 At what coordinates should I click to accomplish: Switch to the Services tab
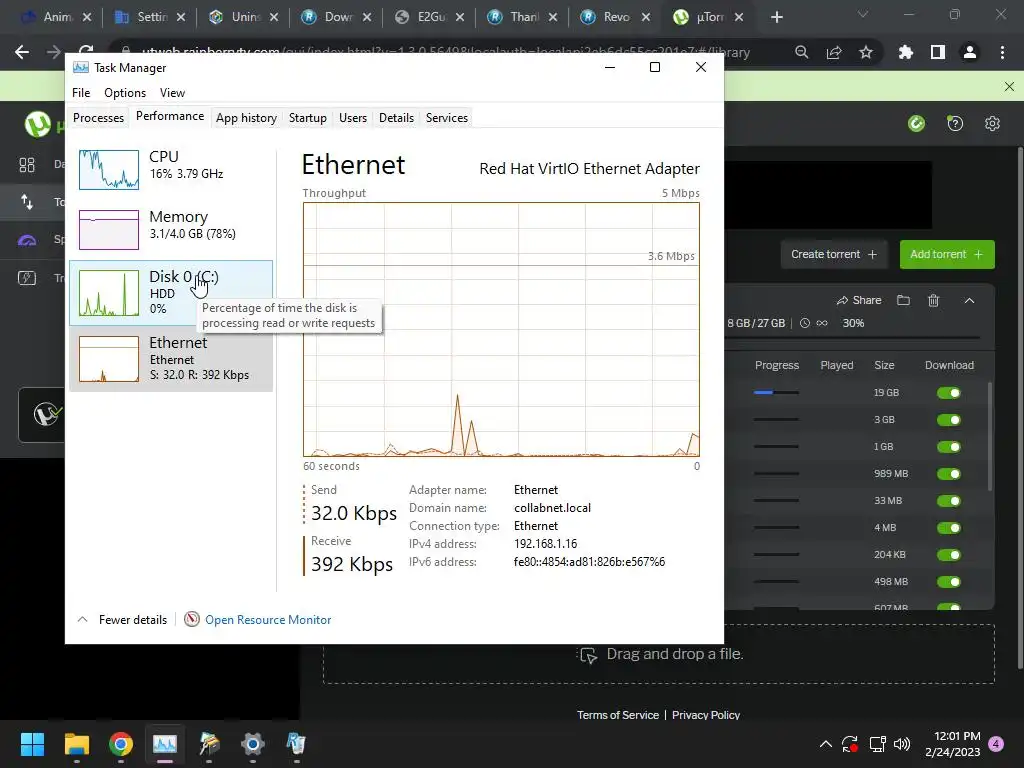tap(447, 118)
